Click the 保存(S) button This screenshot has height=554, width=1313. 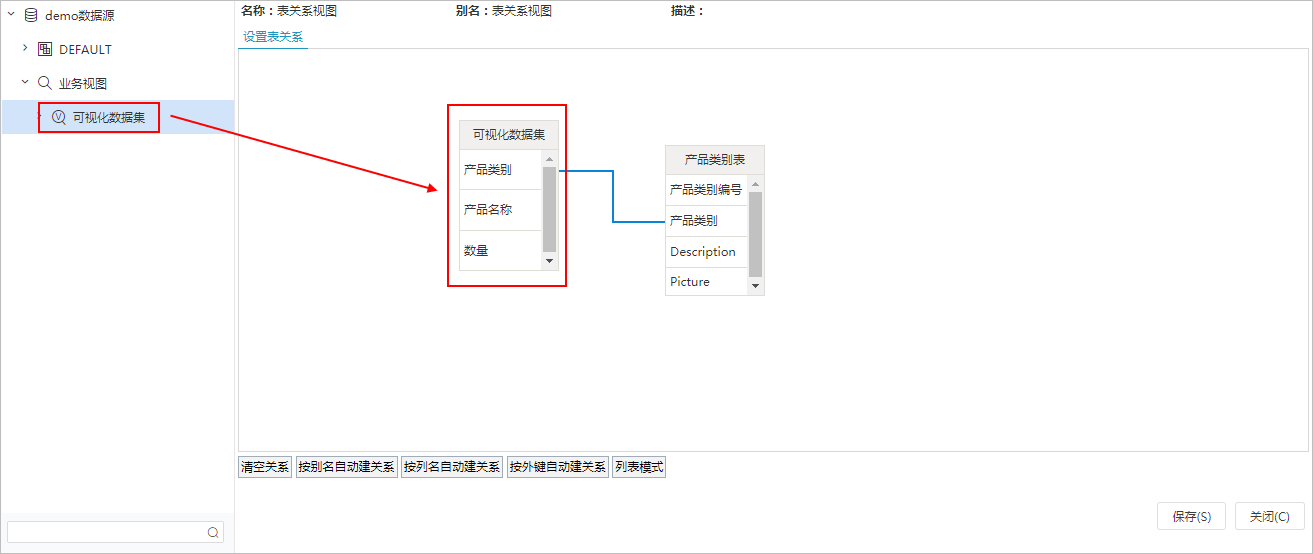click(1192, 517)
